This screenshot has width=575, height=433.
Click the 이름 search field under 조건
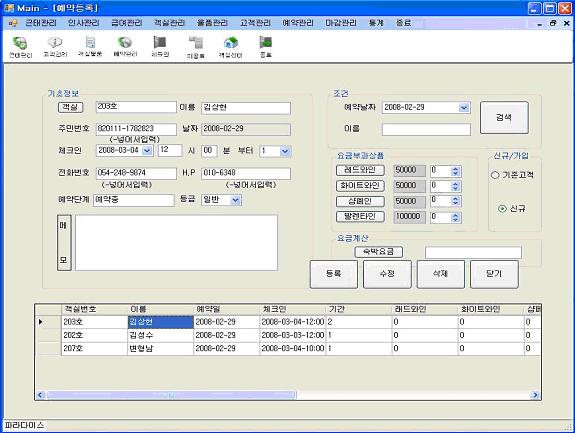click(426, 129)
